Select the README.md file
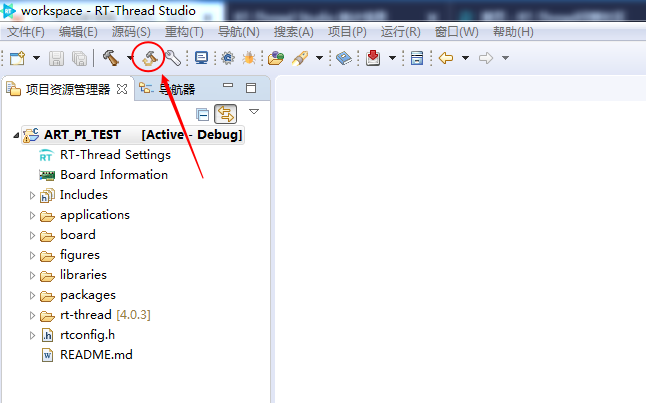The height and width of the screenshot is (403, 646). pos(96,355)
